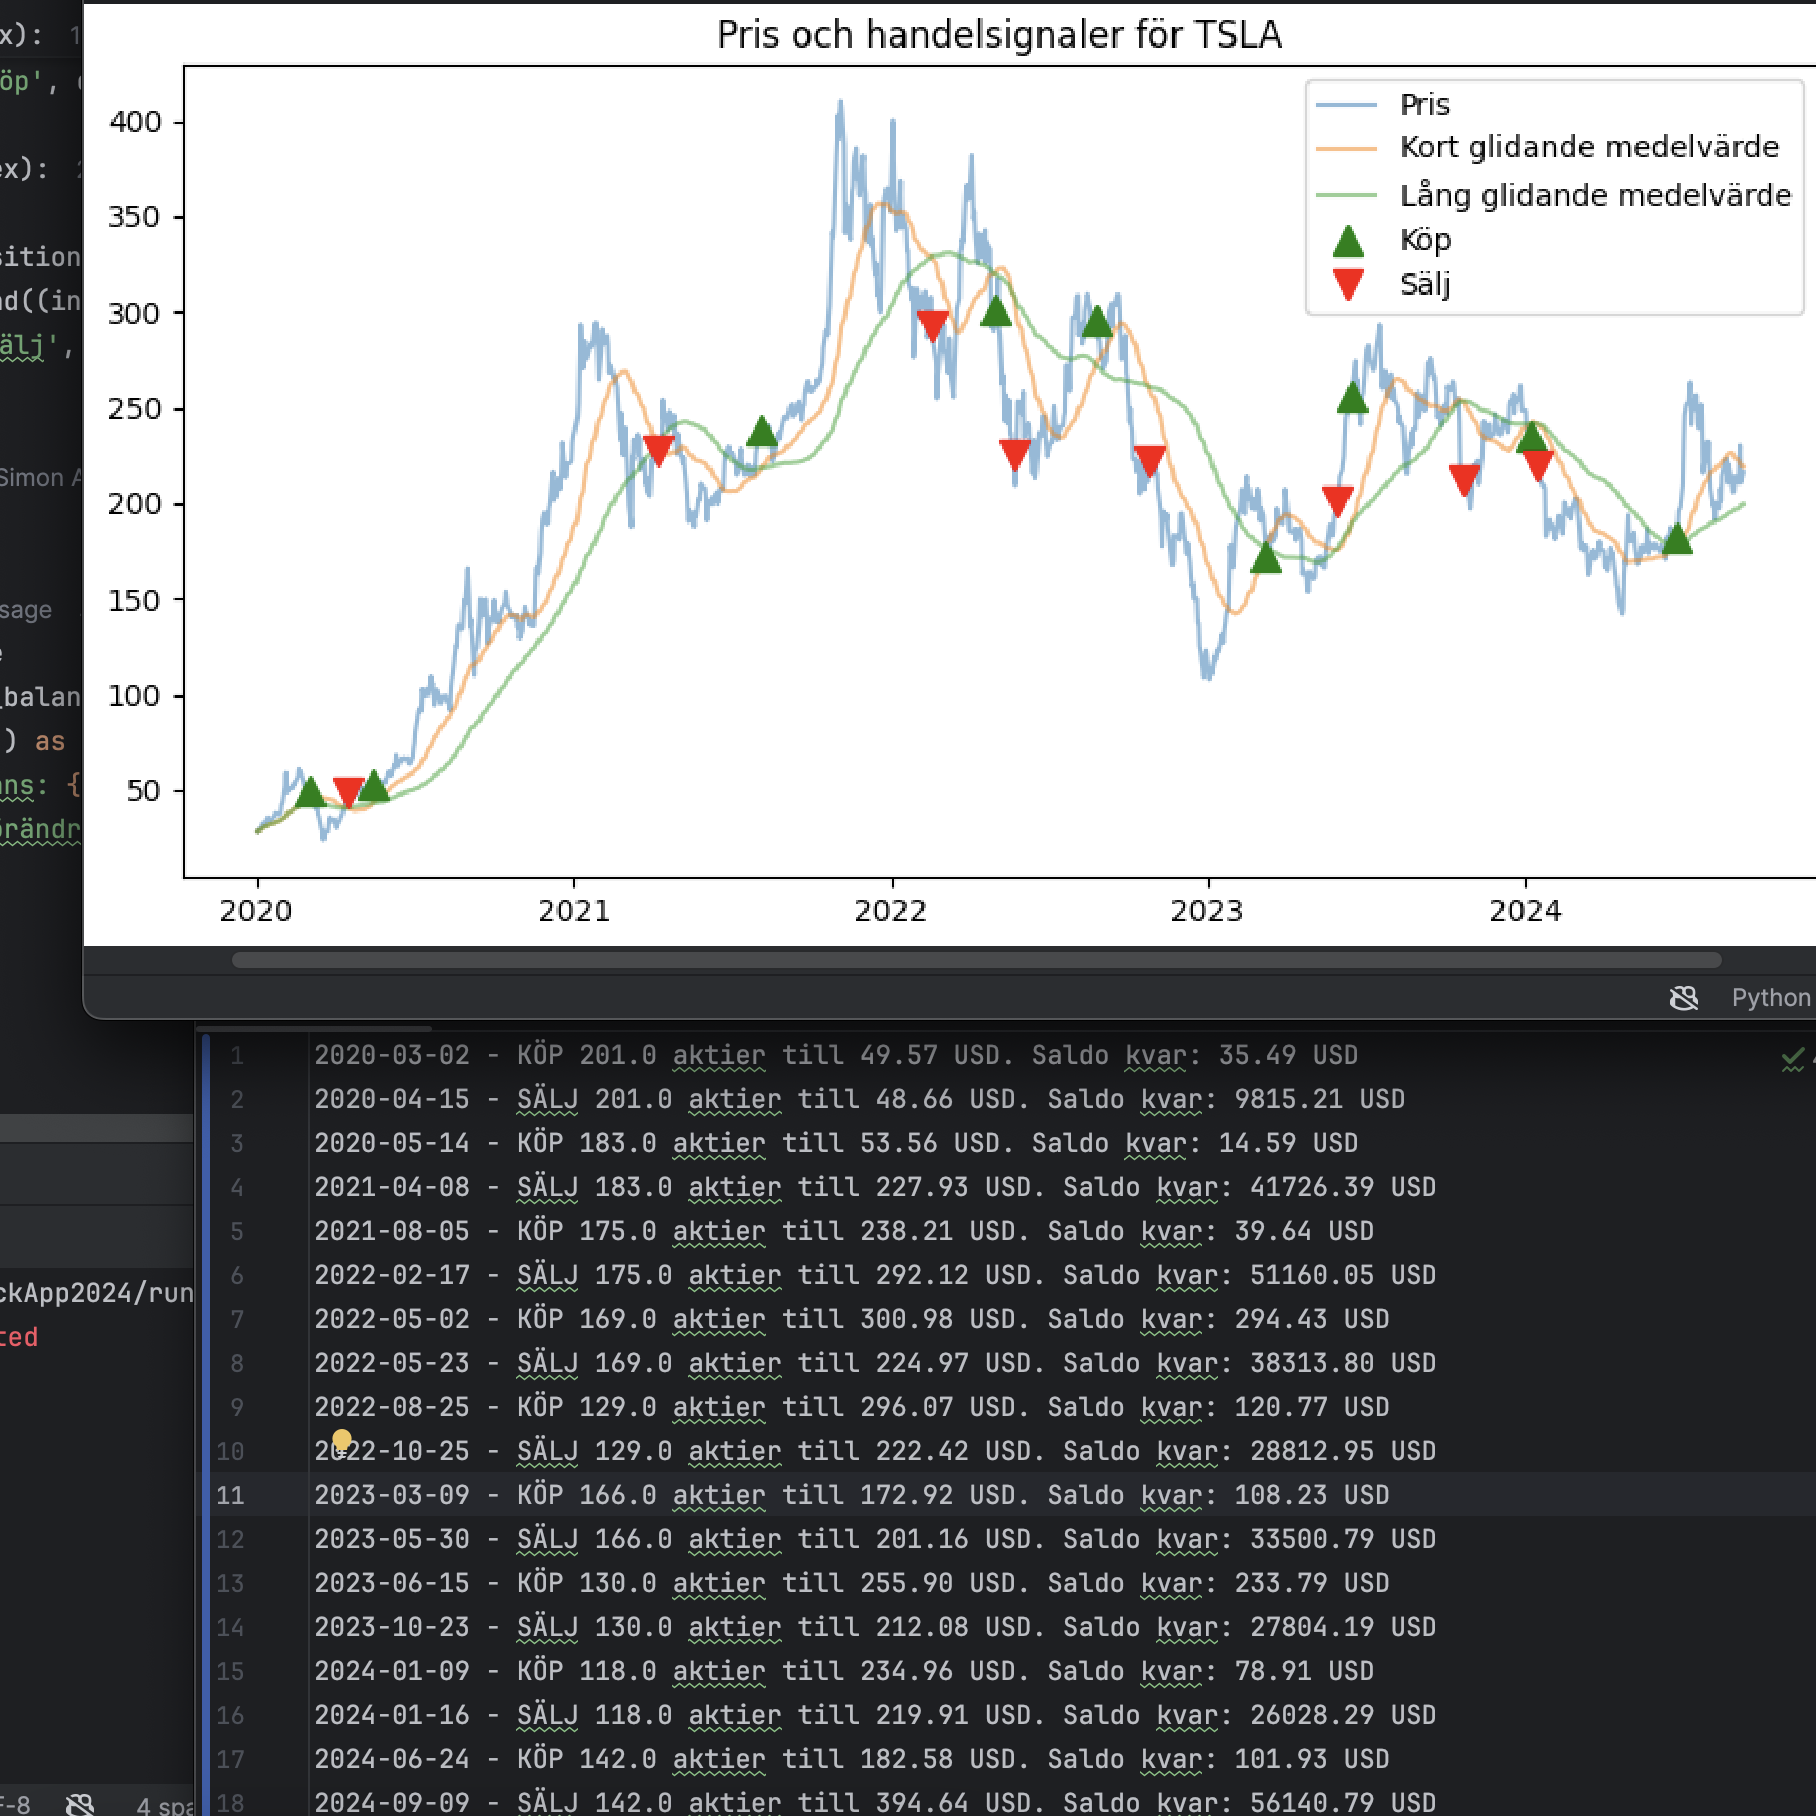This screenshot has height=1816, width=1816.
Task: Click the x-axis label 2024
Action: (x=1525, y=911)
